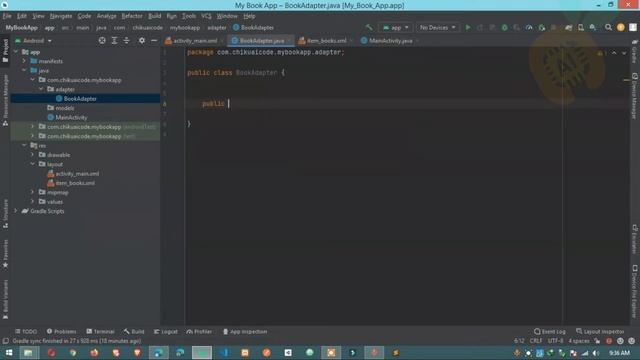Switch to MainActivity.java editor tab
Image resolution: width=640 pixels, height=360 pixels.
[389, 40]
